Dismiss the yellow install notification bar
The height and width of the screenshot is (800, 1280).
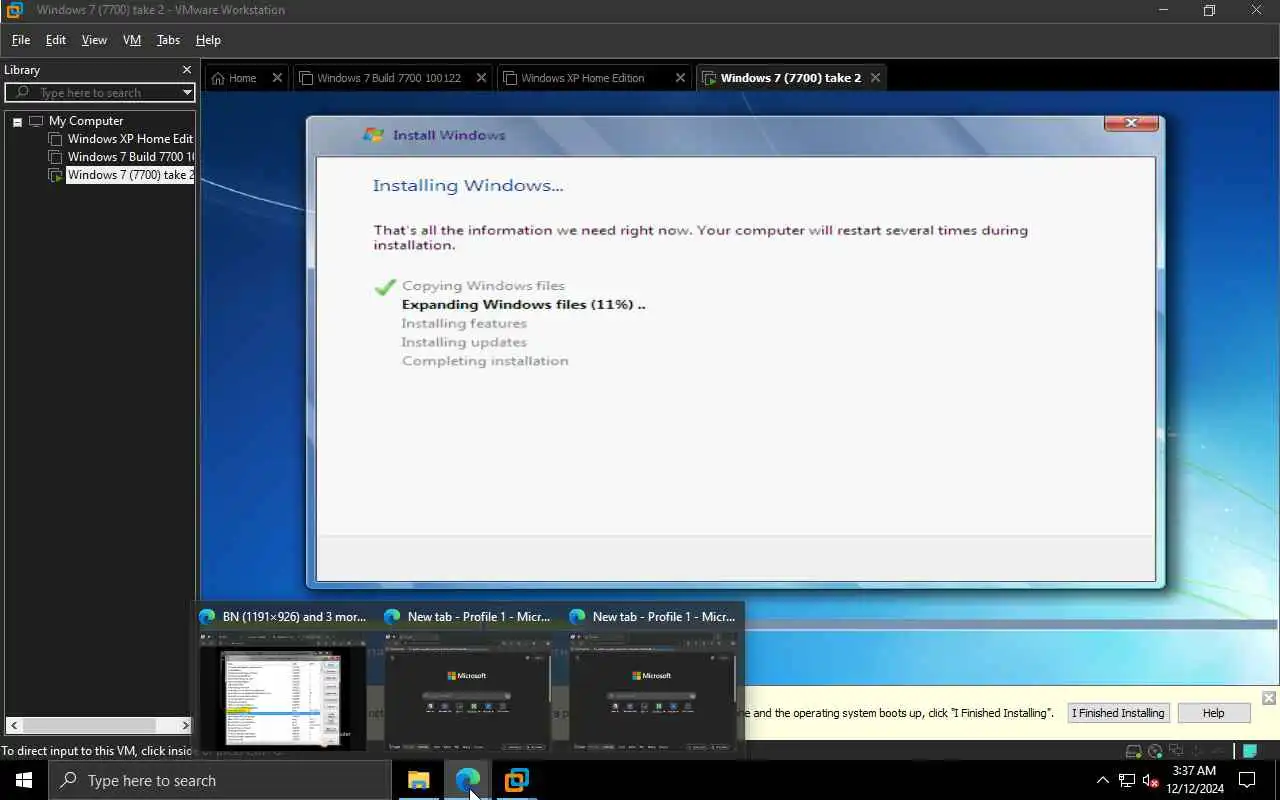pos(1269,697)
